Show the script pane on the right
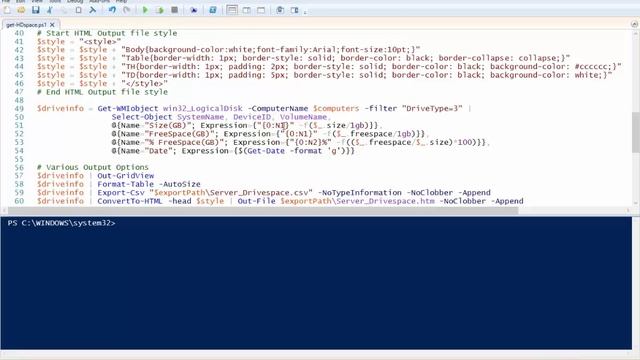This screenshot has height=360, width=640. pos(247,10)
